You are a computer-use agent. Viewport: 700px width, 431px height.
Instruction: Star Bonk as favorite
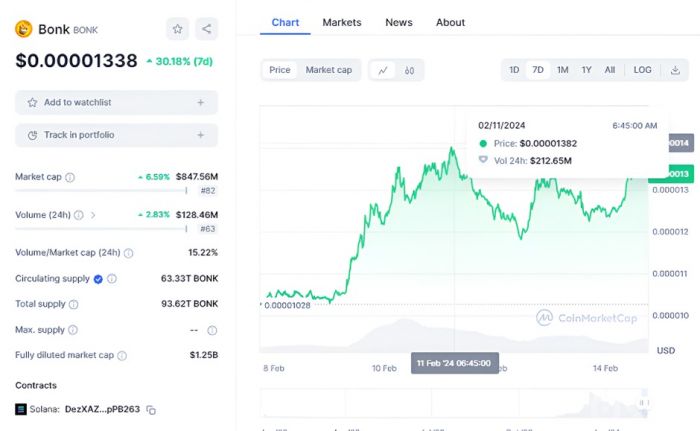coord(178,29)
